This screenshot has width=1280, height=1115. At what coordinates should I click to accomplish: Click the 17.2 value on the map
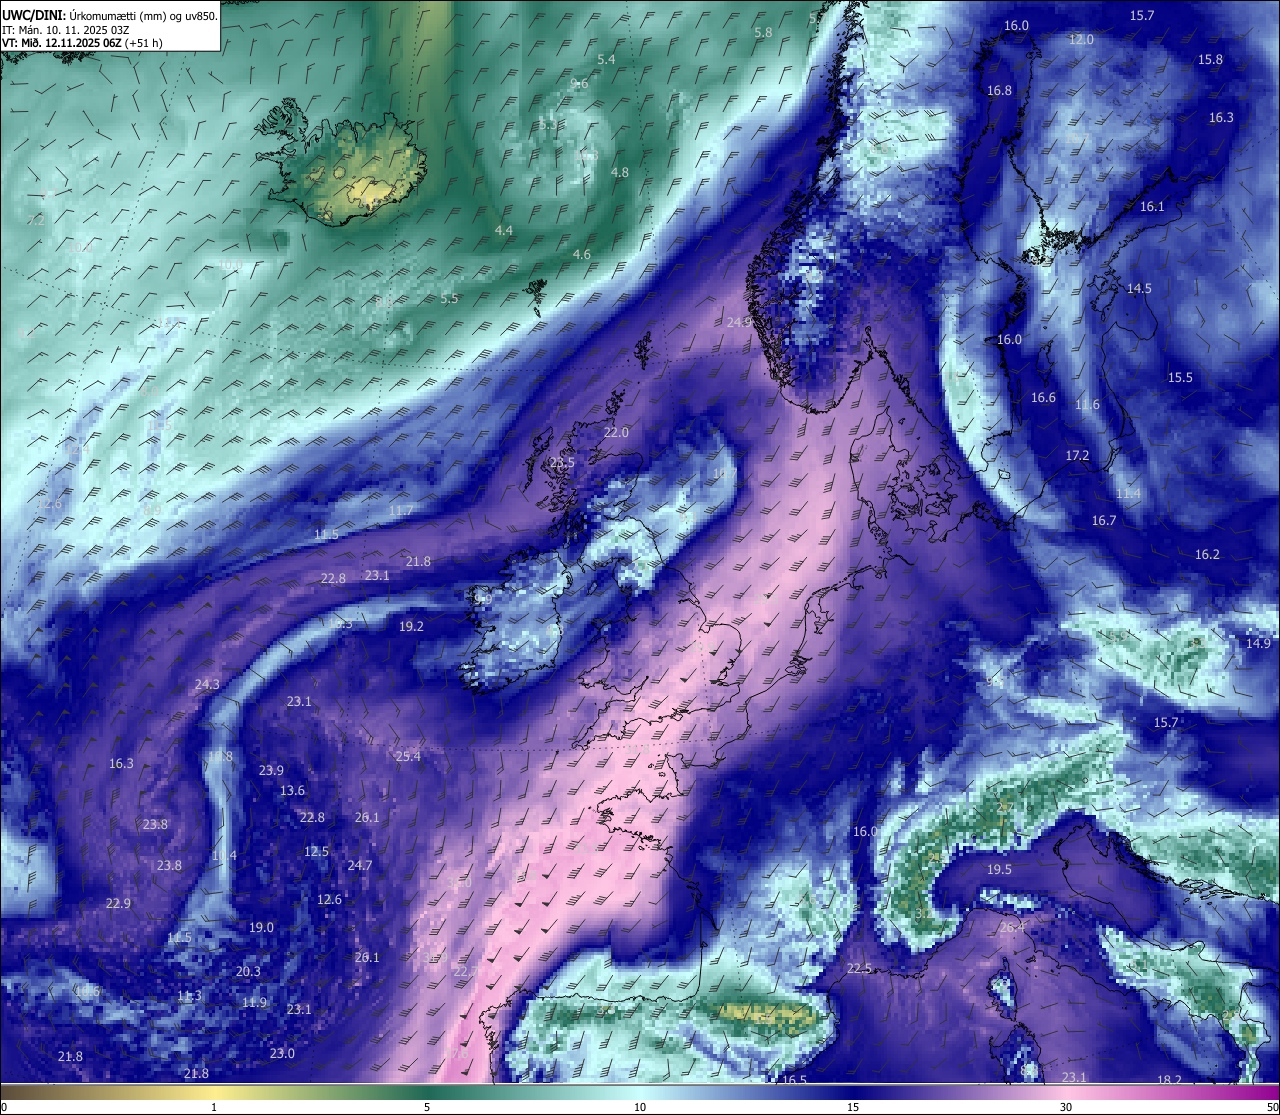point(1077,454)
